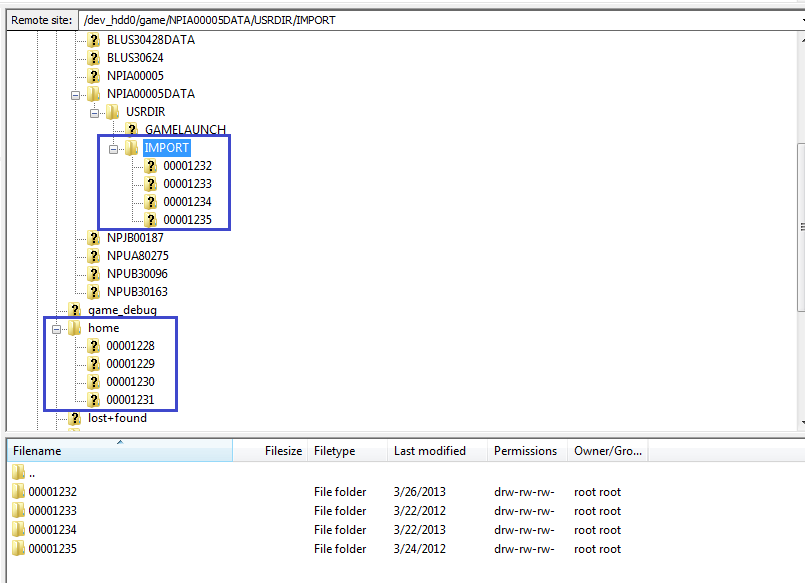The height and width of the screenshot is (585, 805).
Task: Select the GAMELAUNCH tree label
Action: [x=185, y=130]
